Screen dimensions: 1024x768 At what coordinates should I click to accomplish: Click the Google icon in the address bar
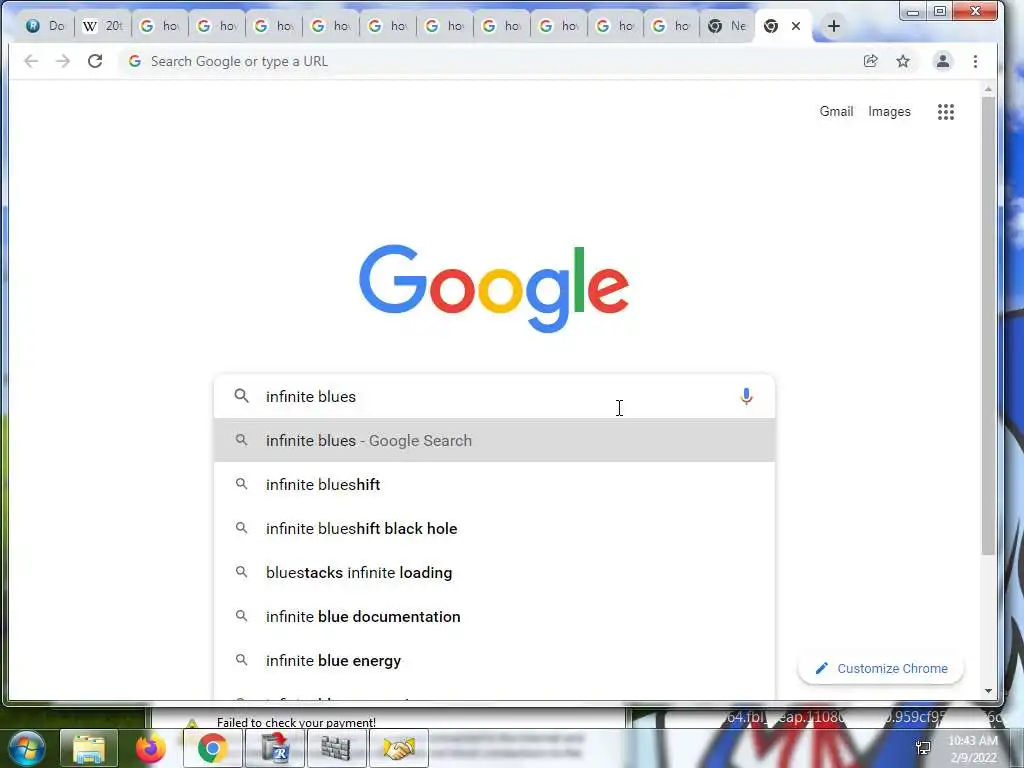[x=135, y=61]
